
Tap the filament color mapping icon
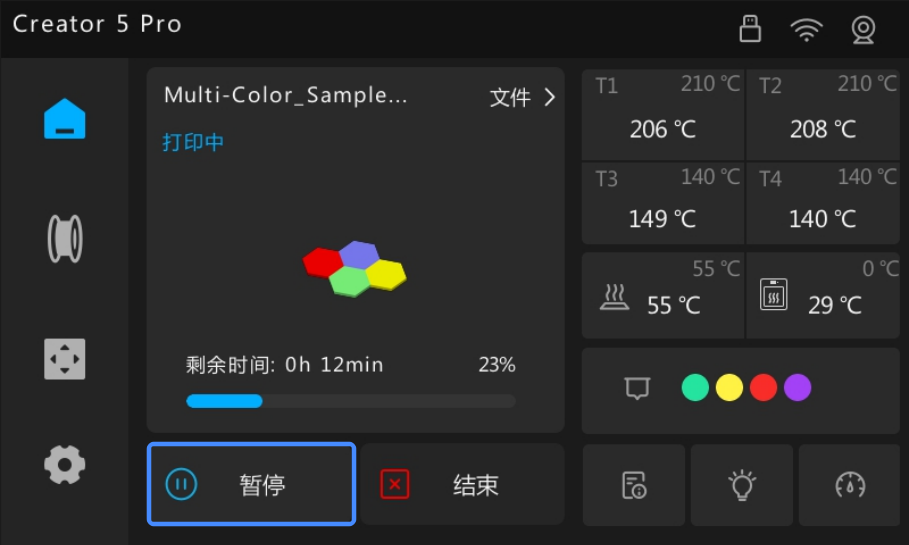(x=637, y=388)
